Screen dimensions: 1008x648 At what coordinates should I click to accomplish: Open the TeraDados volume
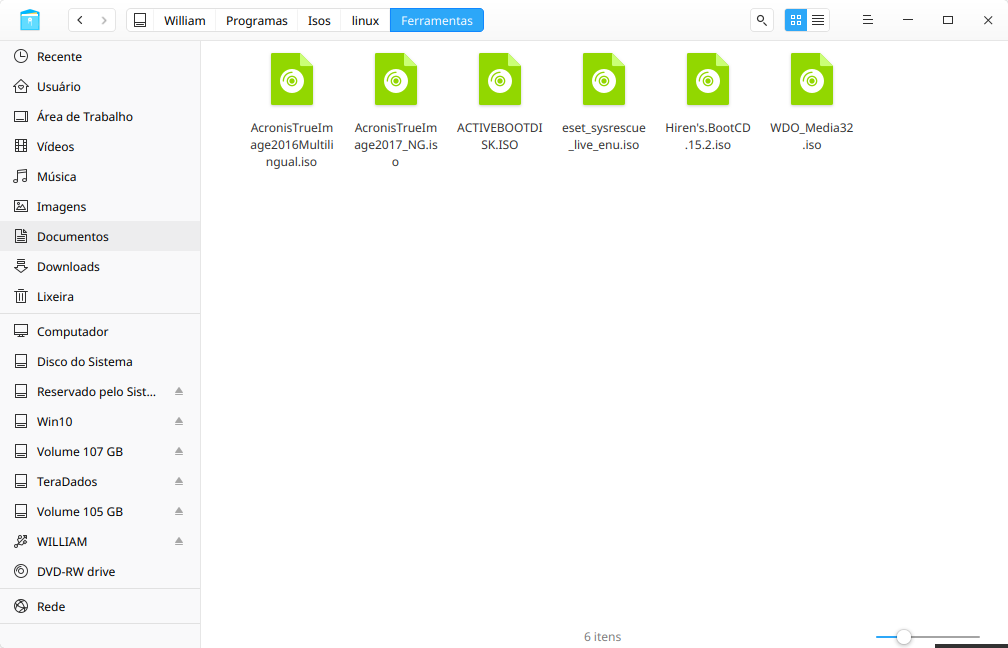point(100,482)
